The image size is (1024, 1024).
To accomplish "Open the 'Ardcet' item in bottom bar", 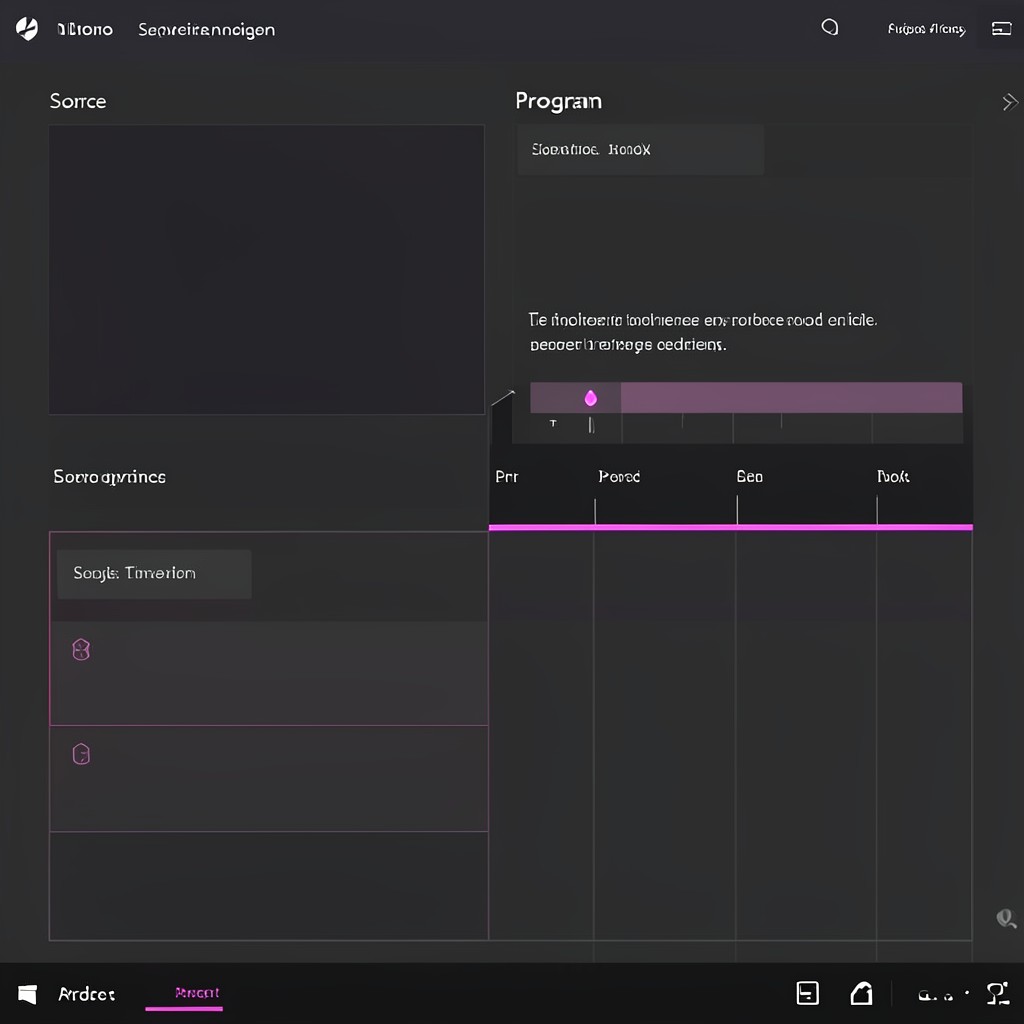I will point(87,995).
